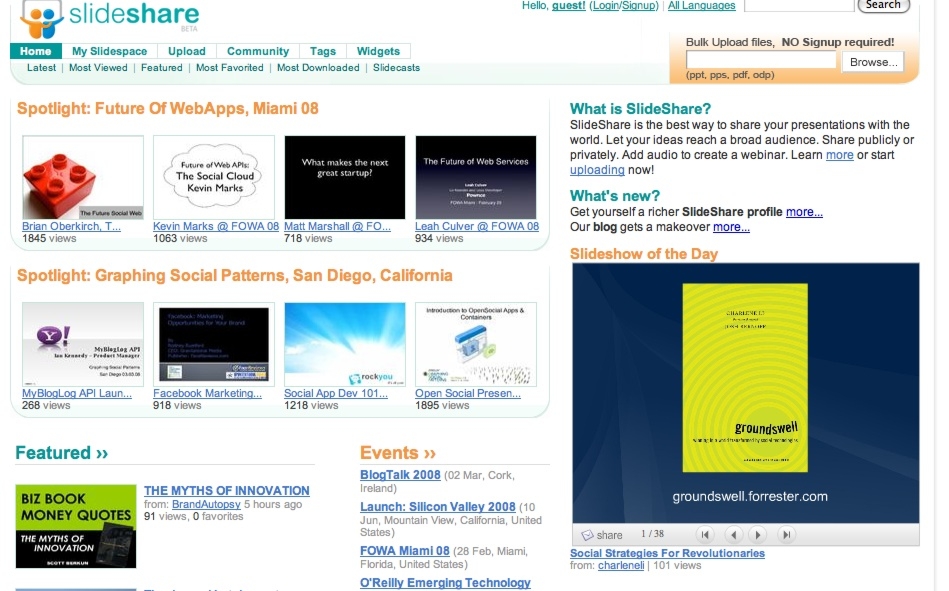Show Latest slideshows

coord(41,68)
